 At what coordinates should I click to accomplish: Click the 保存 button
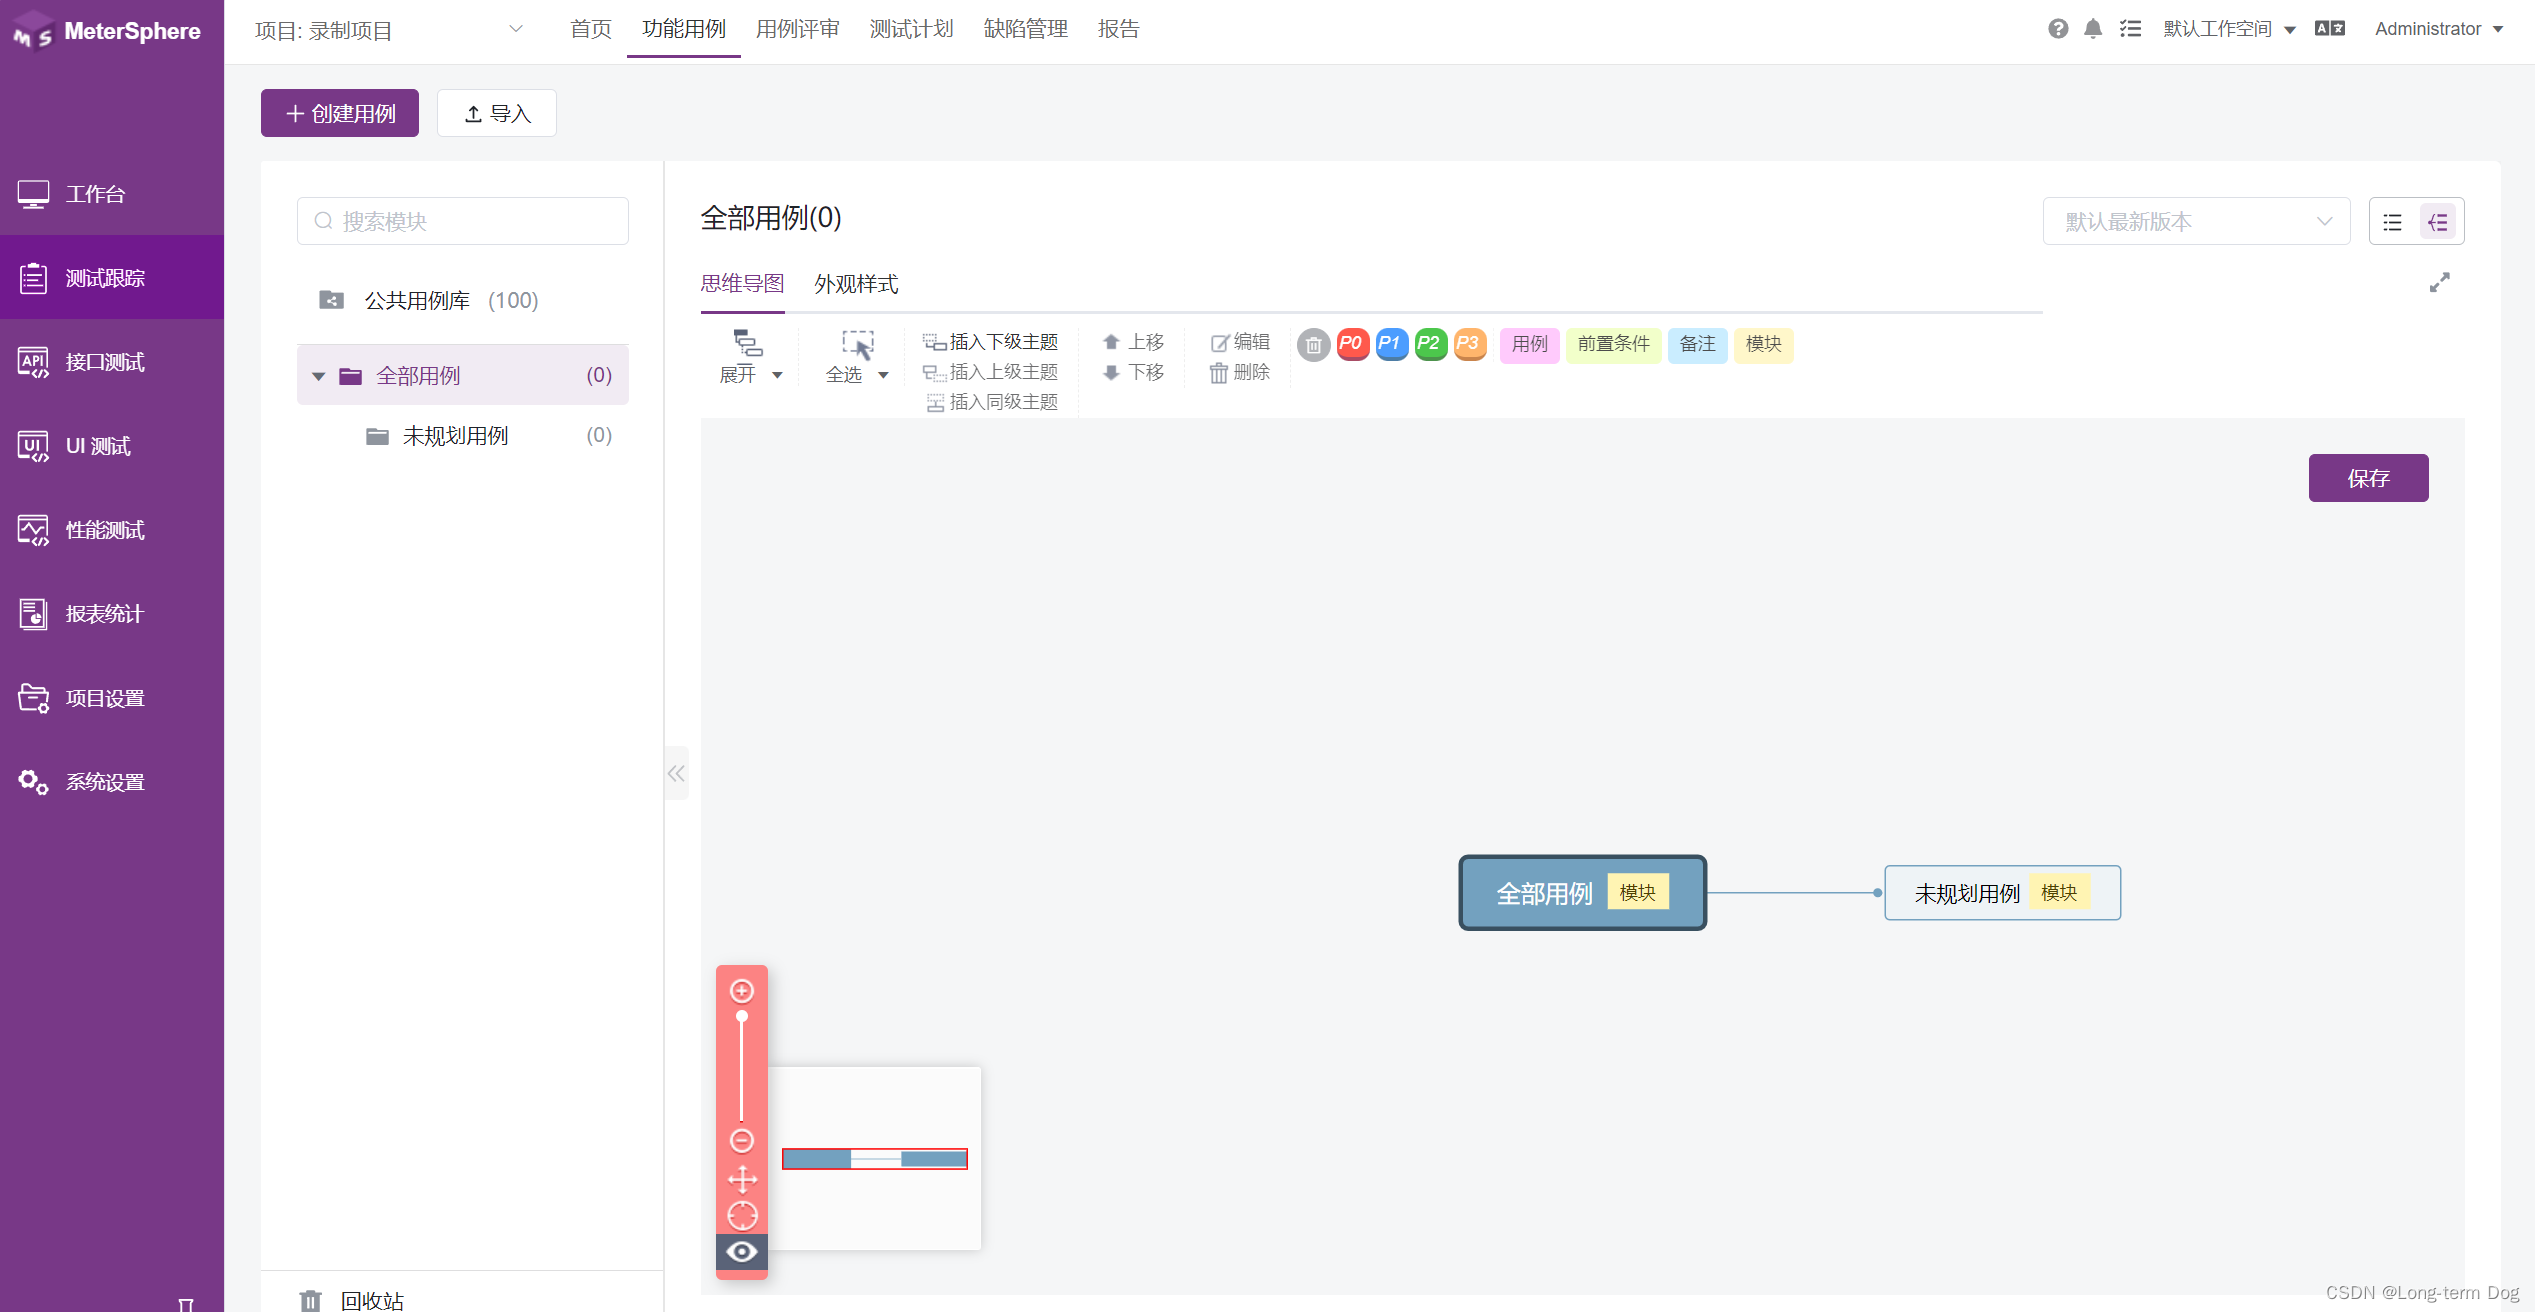pyautogui.click(x=2367, y=478)
